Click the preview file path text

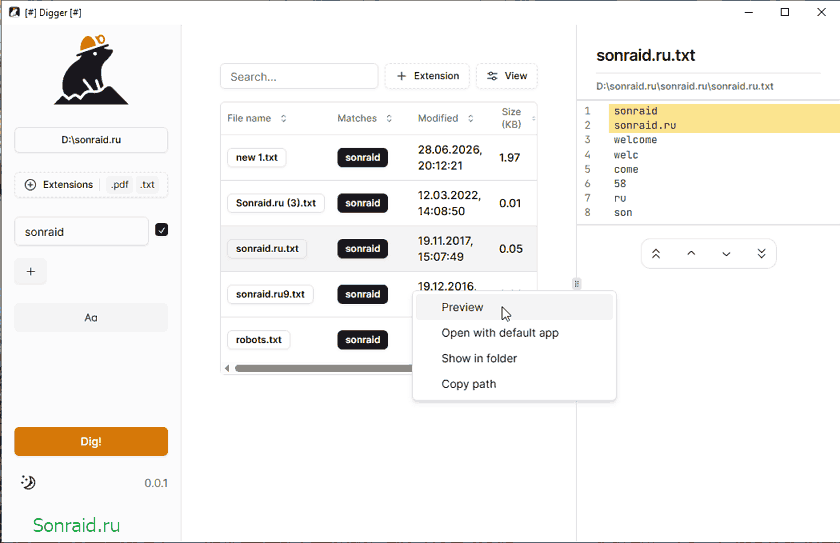[x=685, y=86]
